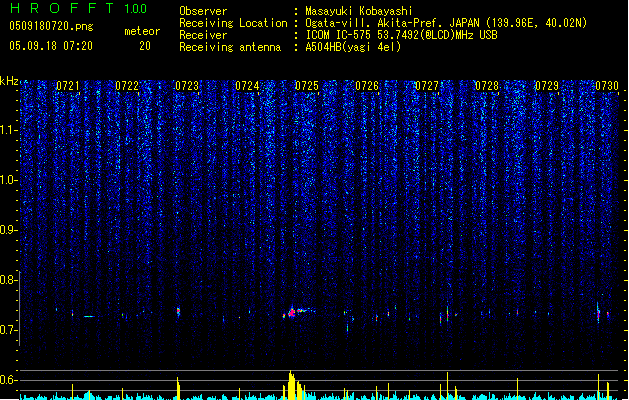Click the 1.1 kHz axis label

pyautogui.click(x=8, y=130)
